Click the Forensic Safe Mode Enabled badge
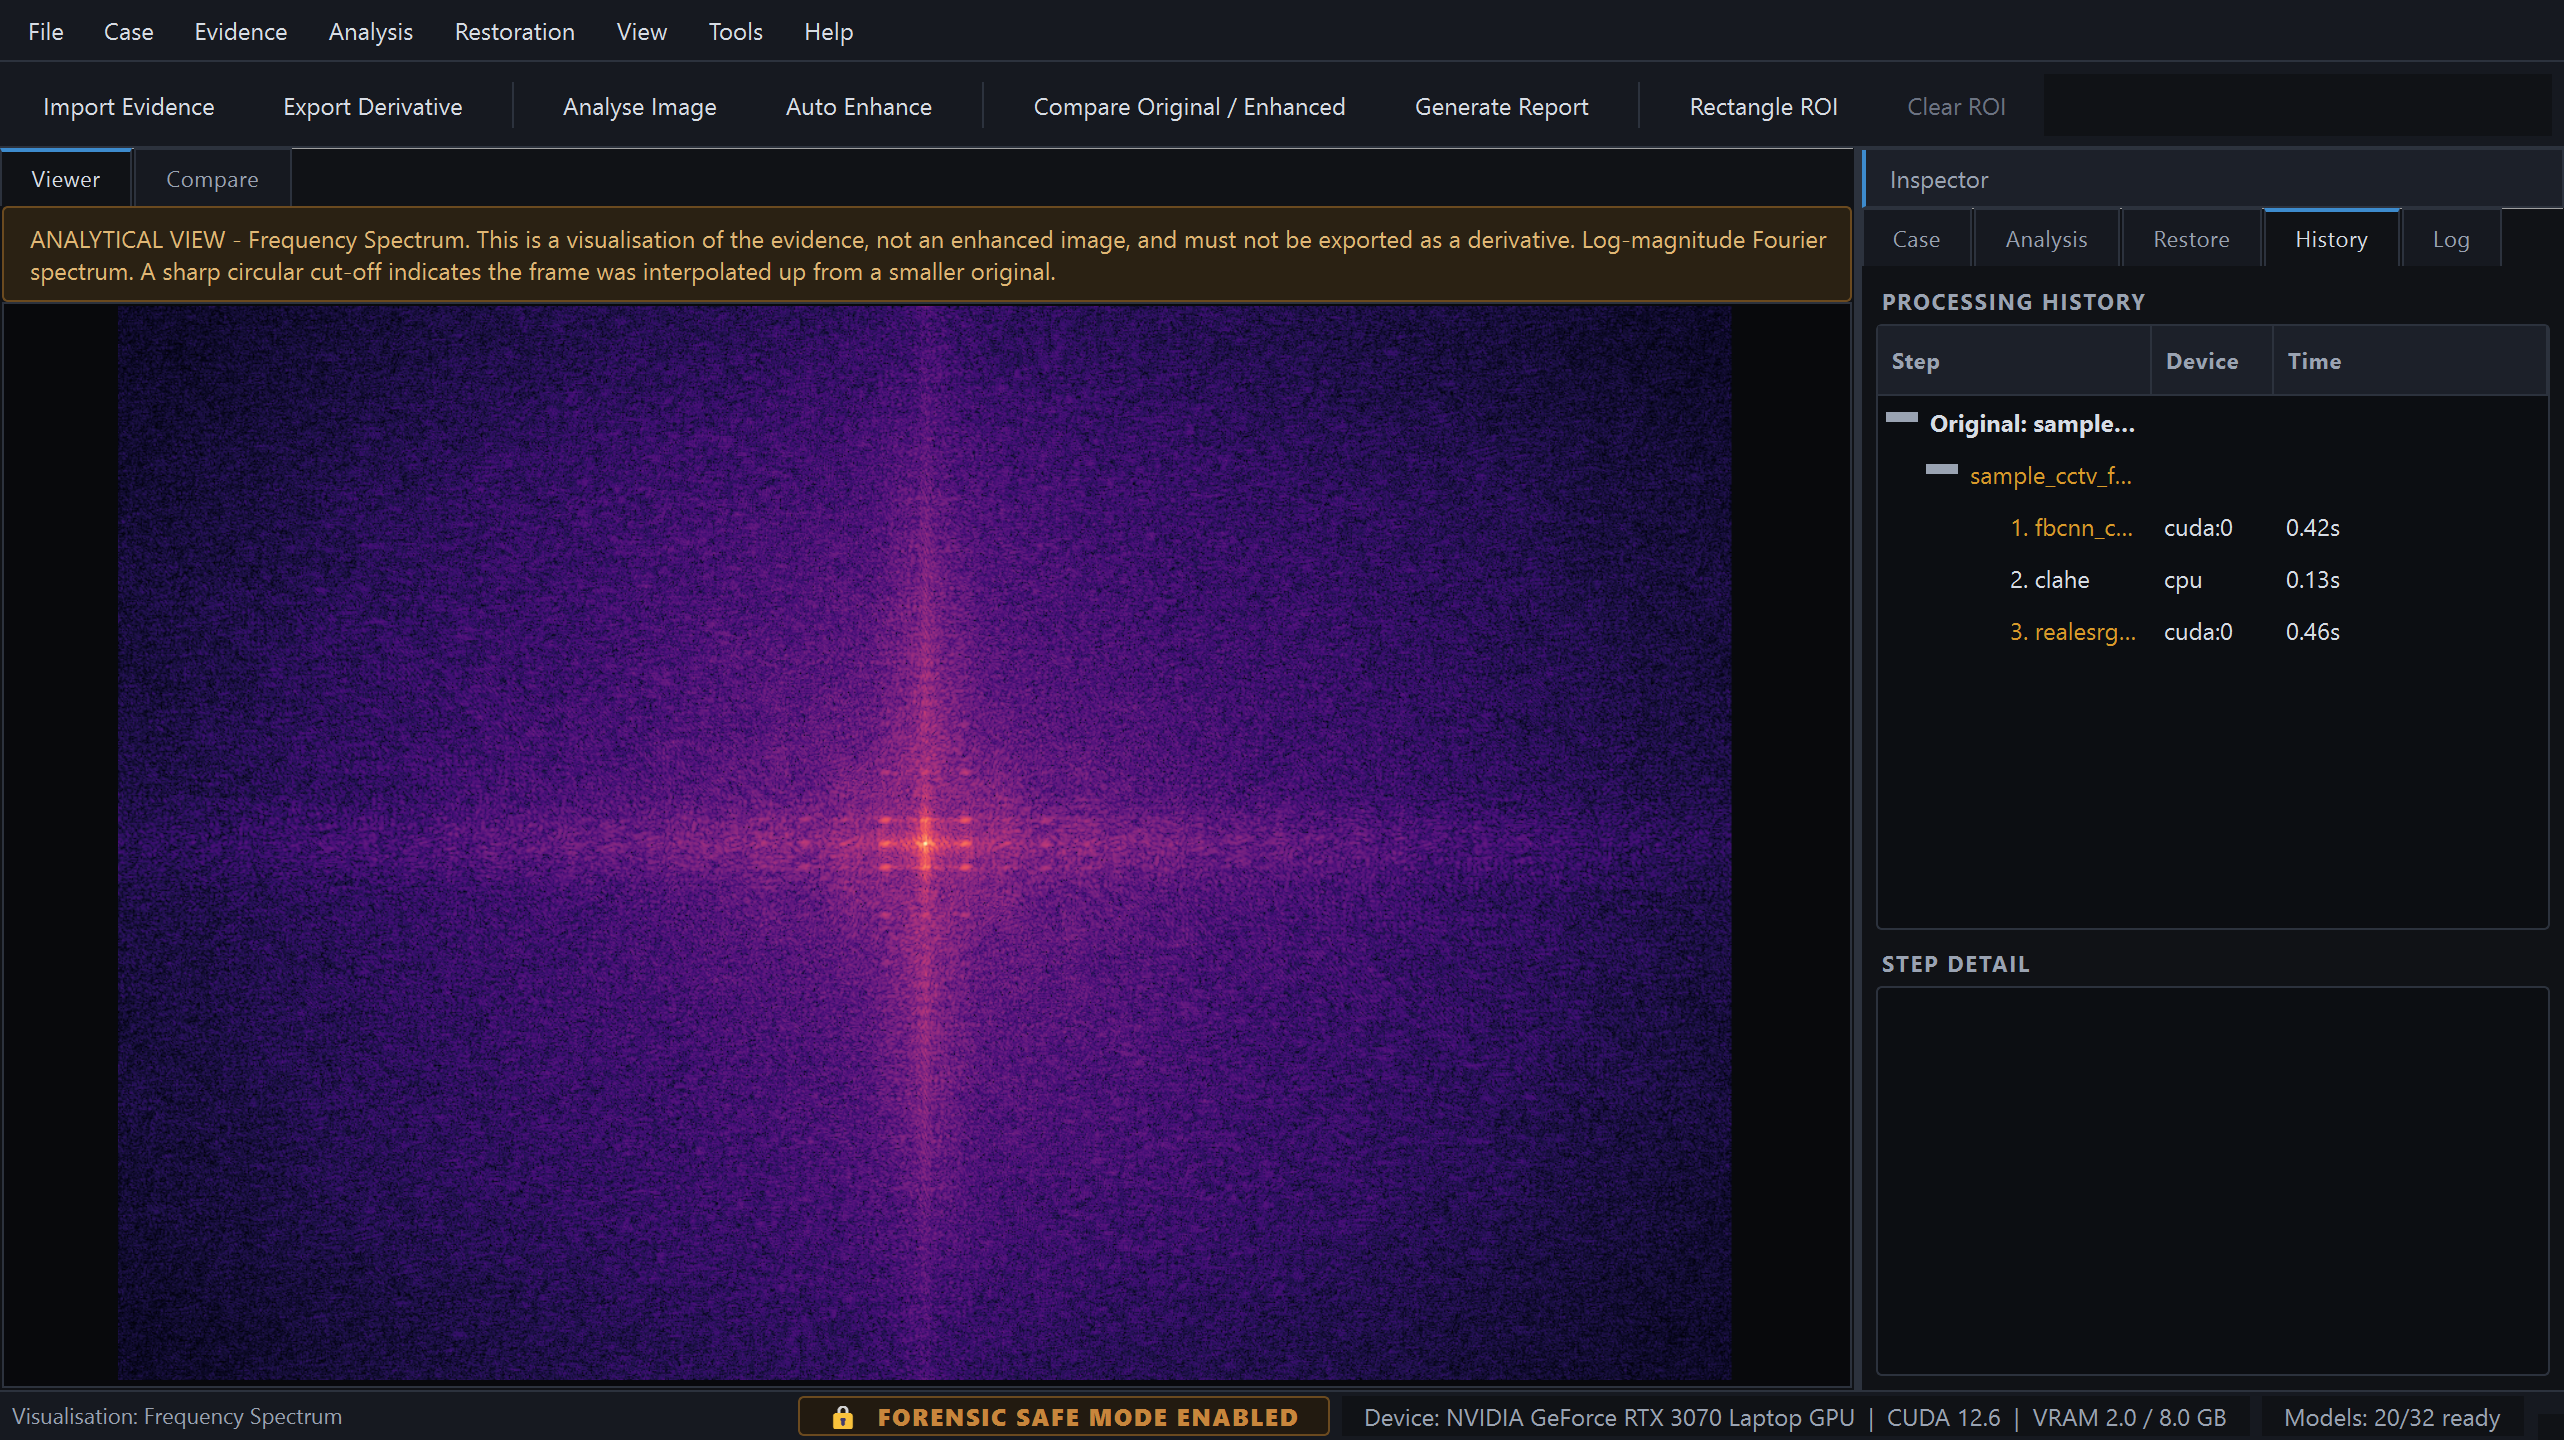Image resolution: width=2564 pixels, height=1440 pixels. (1064, 1417)
